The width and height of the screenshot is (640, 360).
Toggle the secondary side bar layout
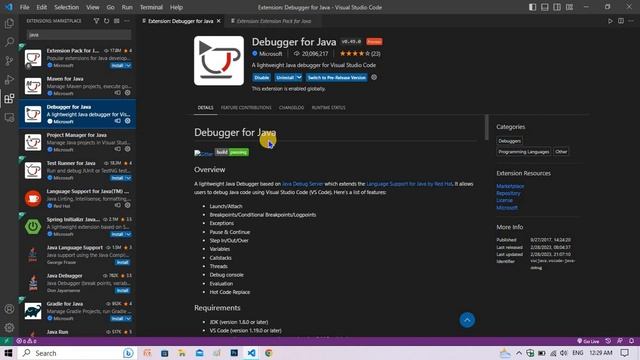[557, 7]
